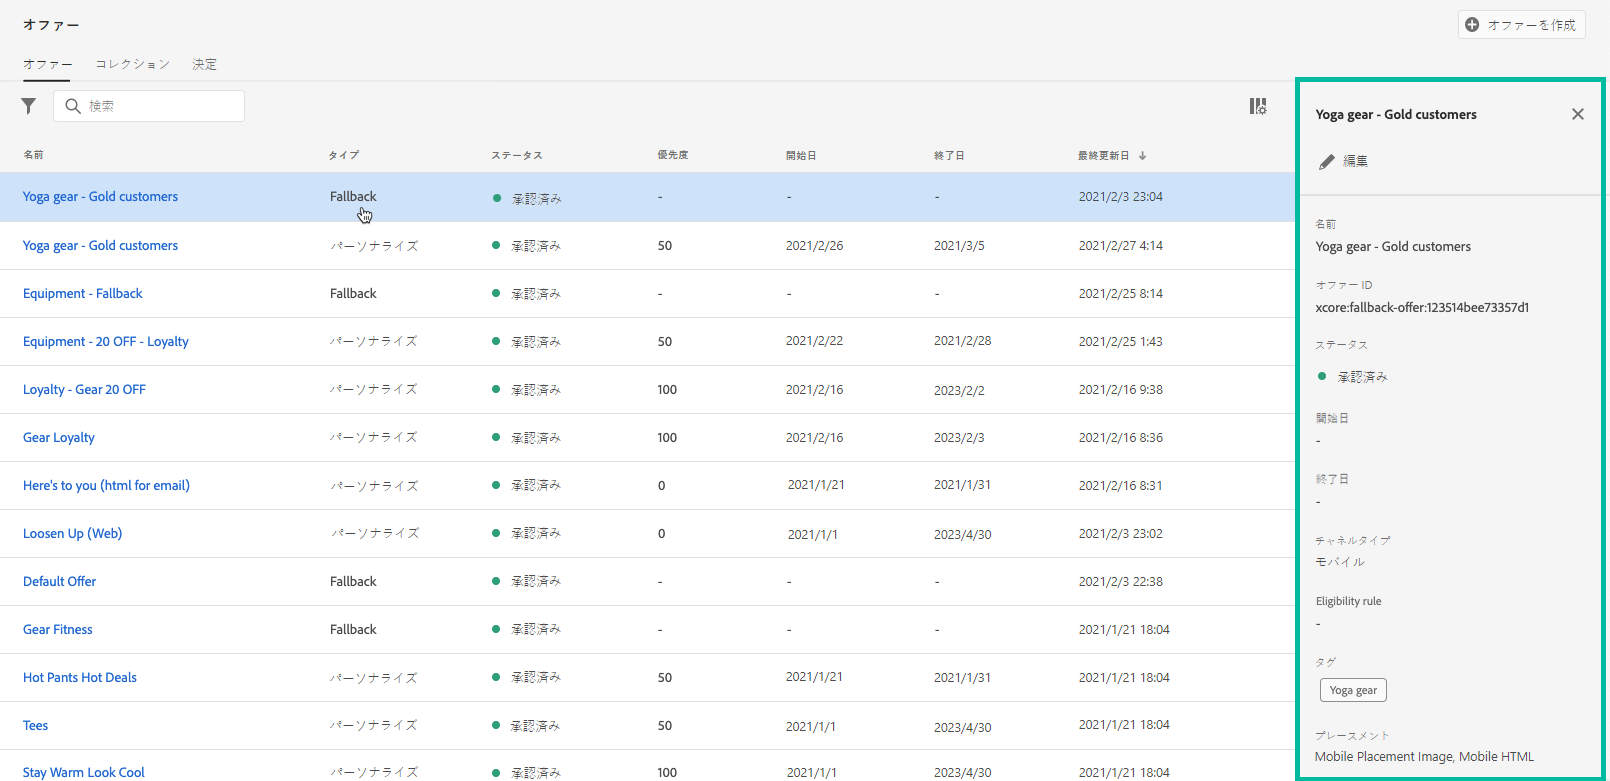Click last updated 2021/2/16 8:31
Viewport: 1610px width, 781px height.
pos(1120,486)
